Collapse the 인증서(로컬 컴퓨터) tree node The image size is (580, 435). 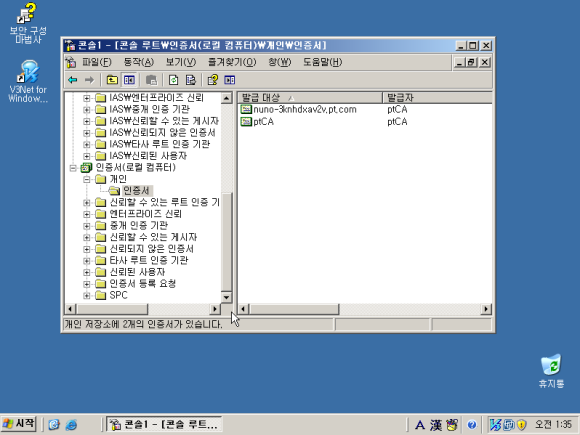(73, 168)
